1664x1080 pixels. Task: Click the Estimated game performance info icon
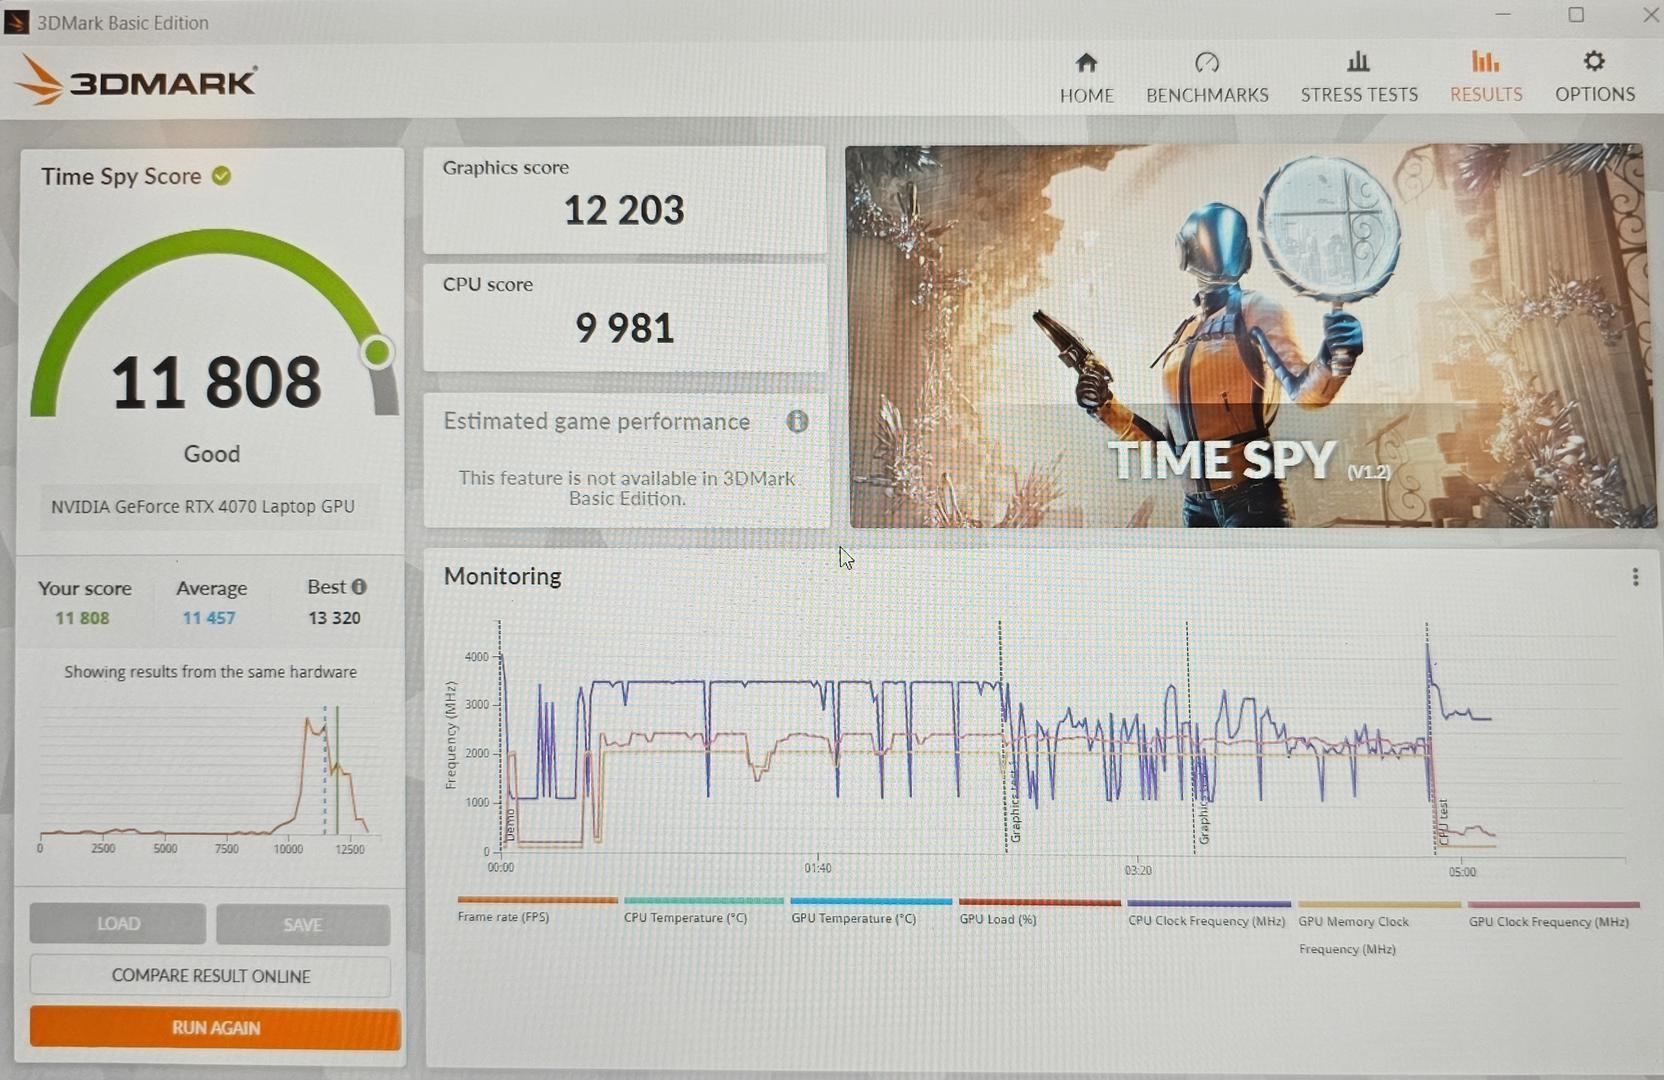(797, 421)
